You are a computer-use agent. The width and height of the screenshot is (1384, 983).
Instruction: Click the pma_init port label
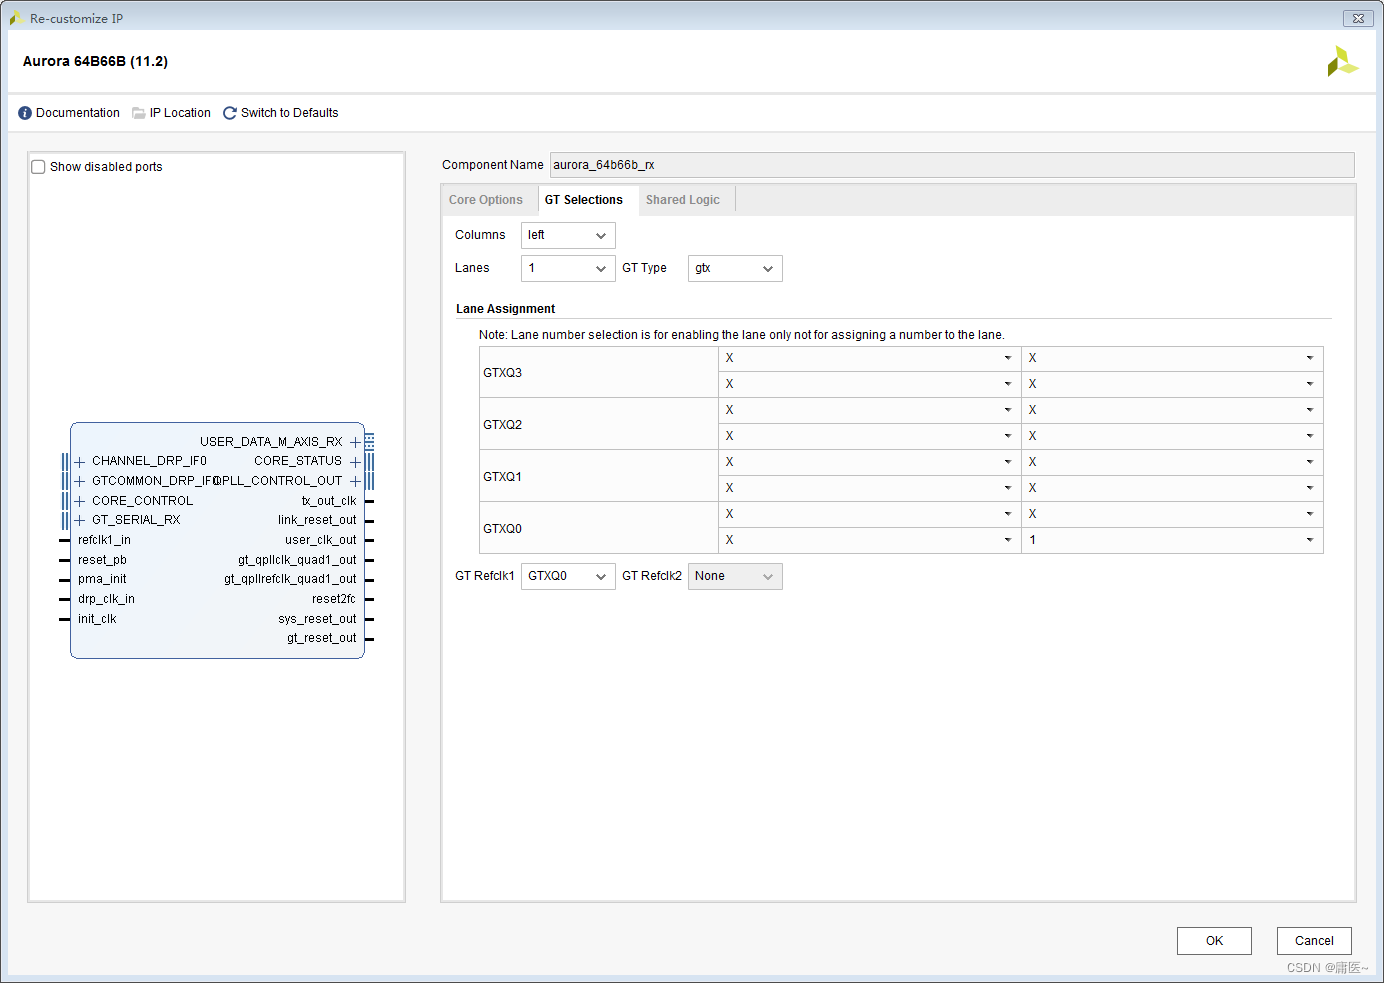tap(102, 579)
